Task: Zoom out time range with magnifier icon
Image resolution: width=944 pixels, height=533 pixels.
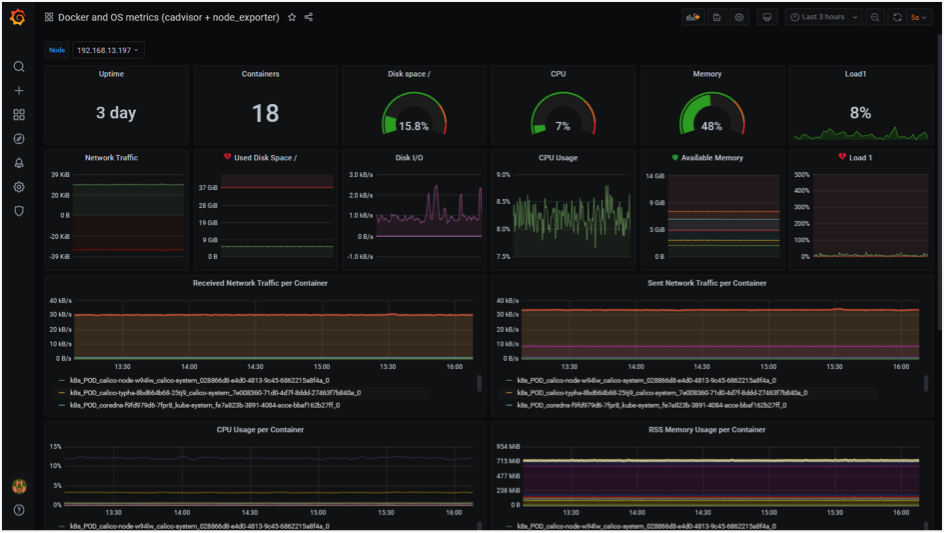Action: 875,17
